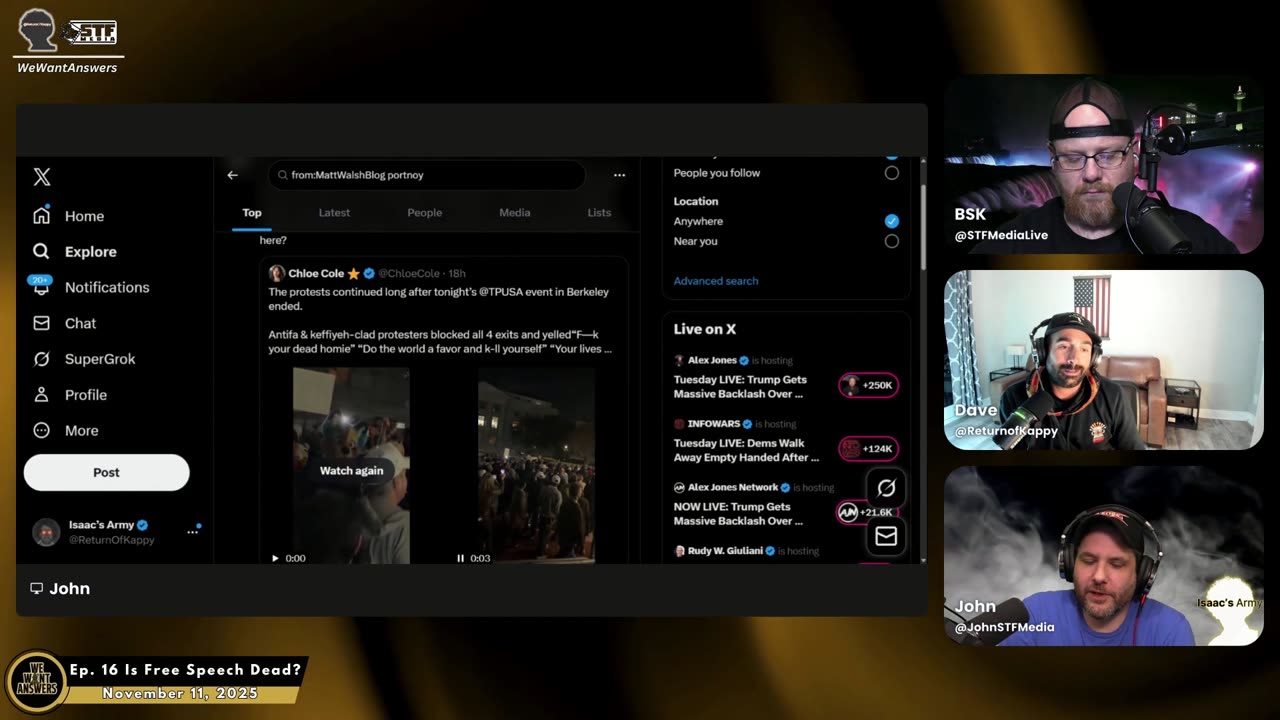Go back with the arrow icon
Viewport: 1280px width, 720px height.
tap(233, 175)
